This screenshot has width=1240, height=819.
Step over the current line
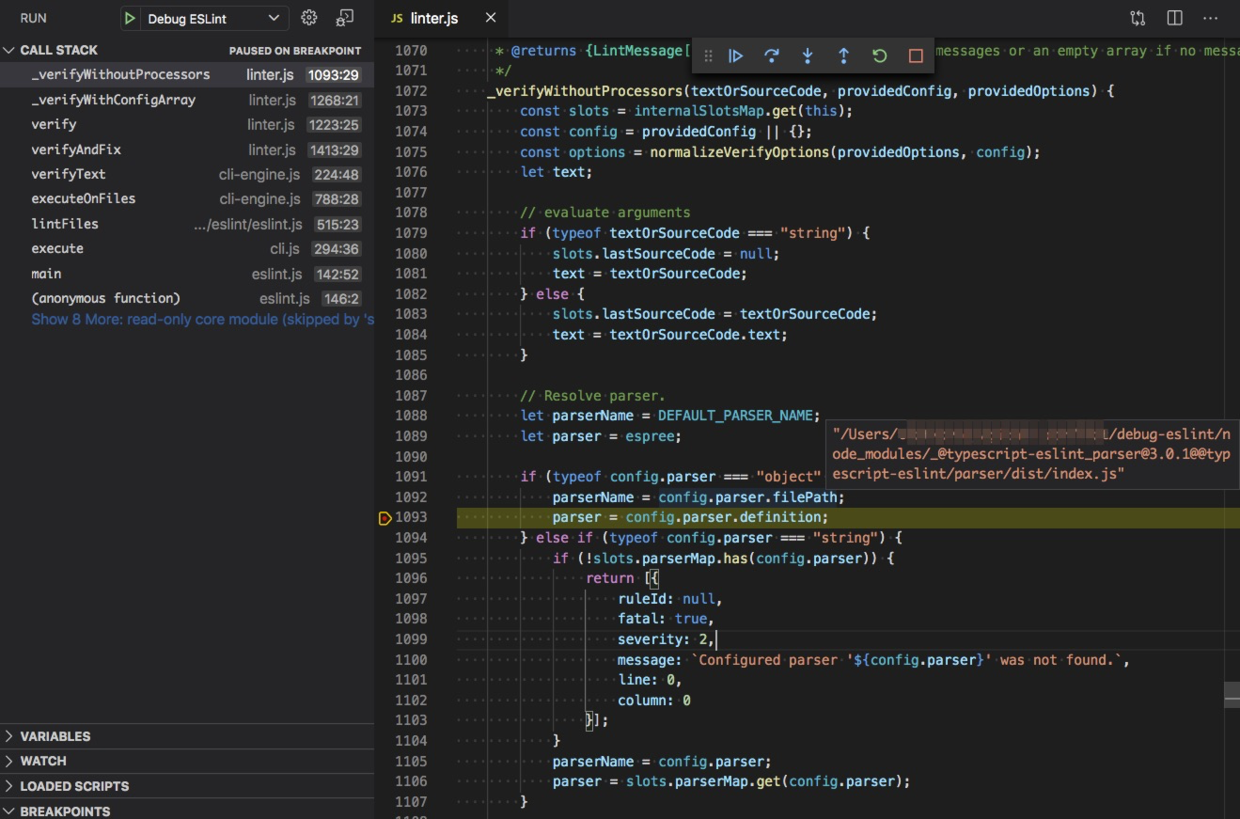tap(772, 56)
